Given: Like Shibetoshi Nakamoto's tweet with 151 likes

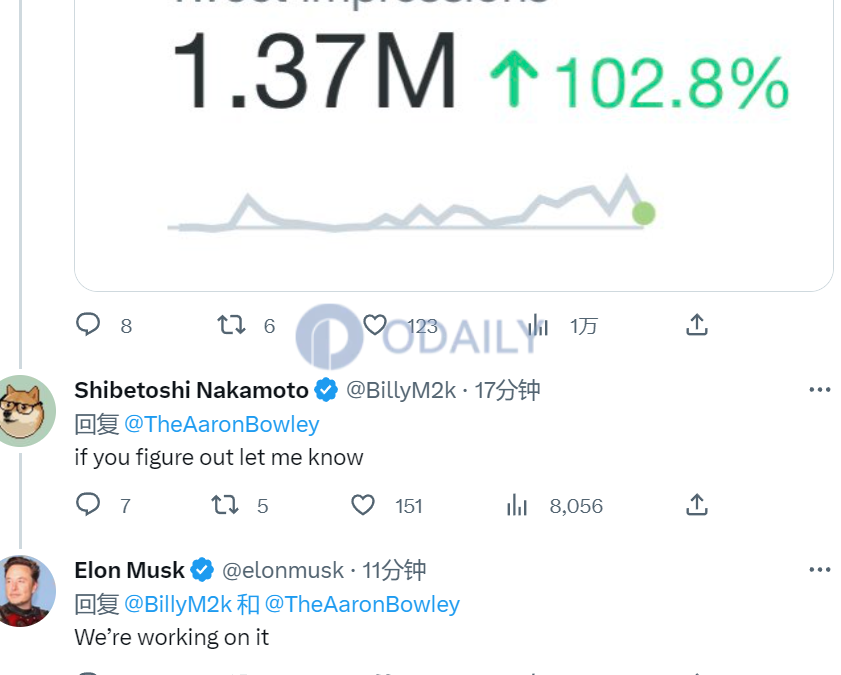Looking at the screenshot, I should pyautogui.click(x=363, y=505).
